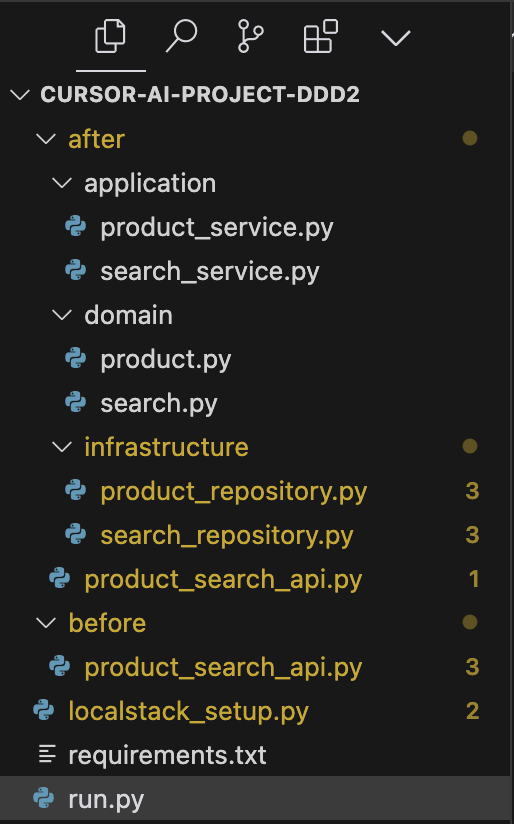Open requirements.txt text file
This screenshot has height=824, width=514.
coord(167,755)
